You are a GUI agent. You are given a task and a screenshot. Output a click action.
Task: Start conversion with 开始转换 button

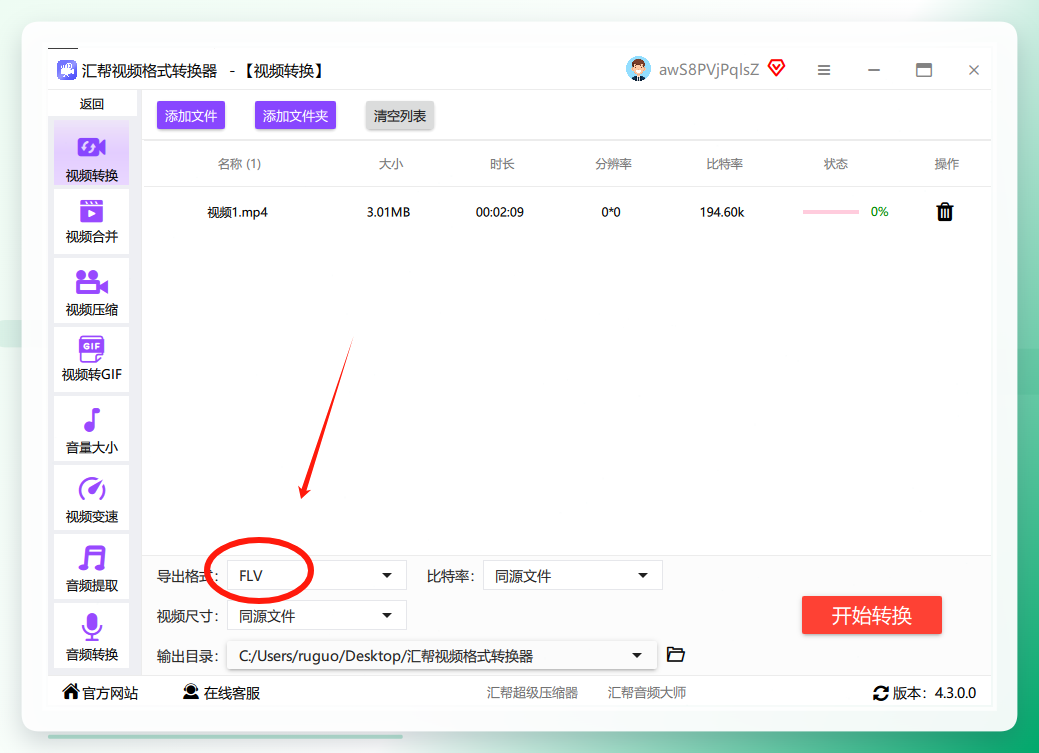pyautogui.click(x=871, y=615)
